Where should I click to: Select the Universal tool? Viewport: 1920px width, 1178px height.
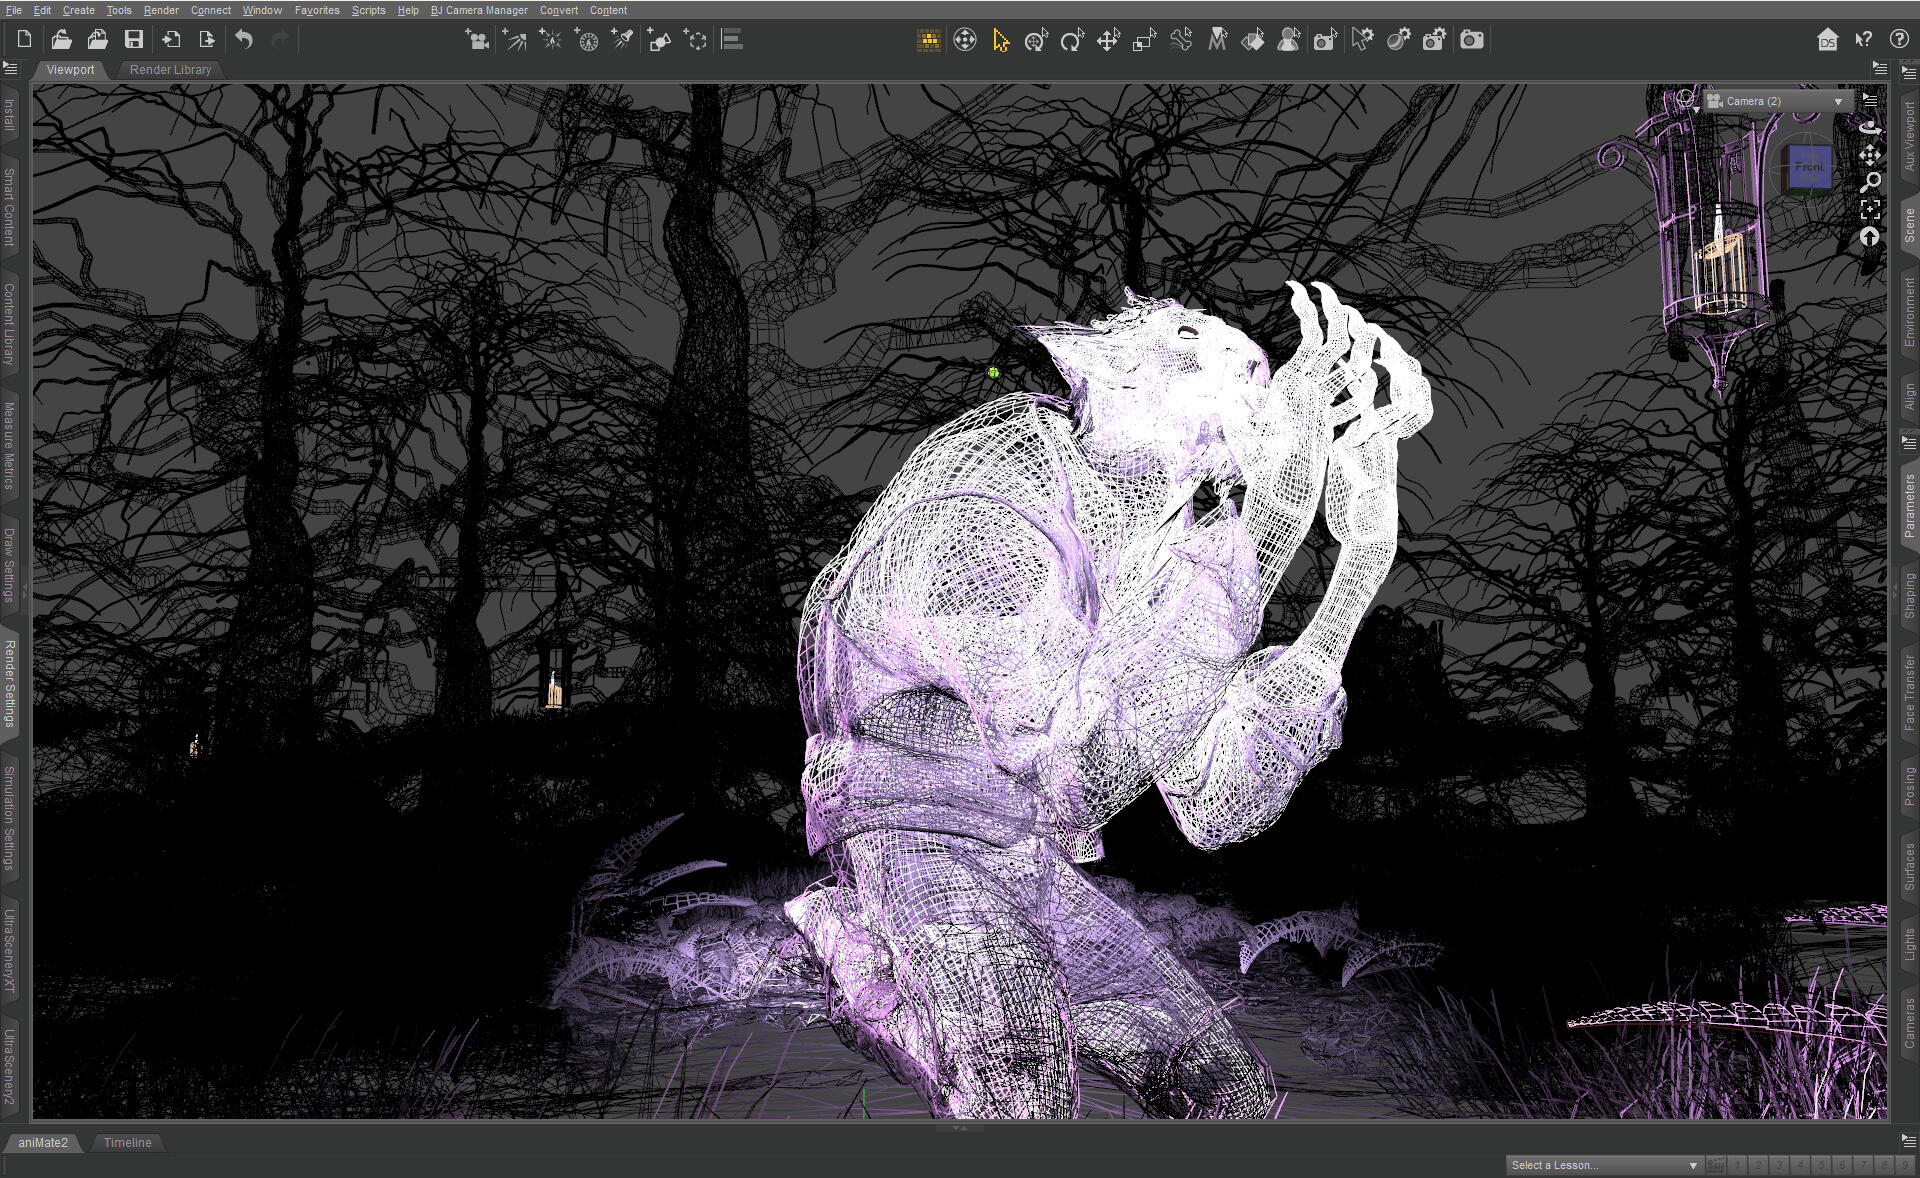(965, 40)
